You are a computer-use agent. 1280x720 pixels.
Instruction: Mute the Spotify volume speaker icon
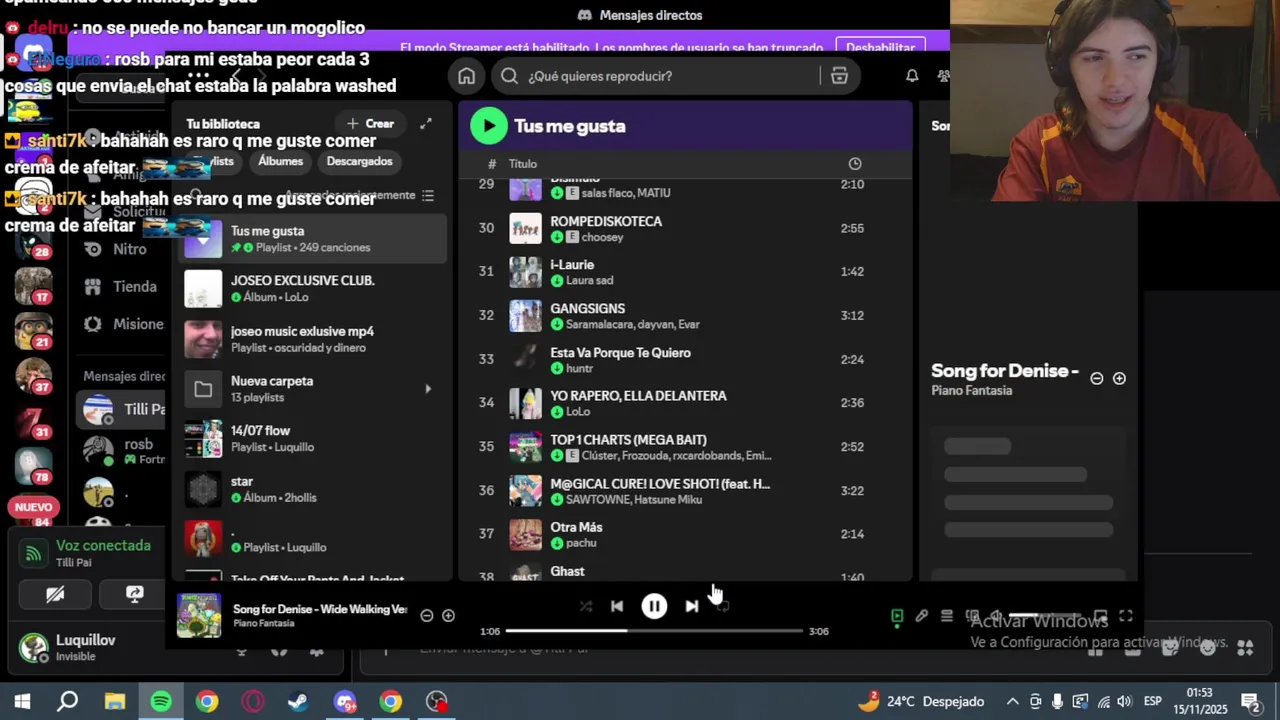(996, 617)
